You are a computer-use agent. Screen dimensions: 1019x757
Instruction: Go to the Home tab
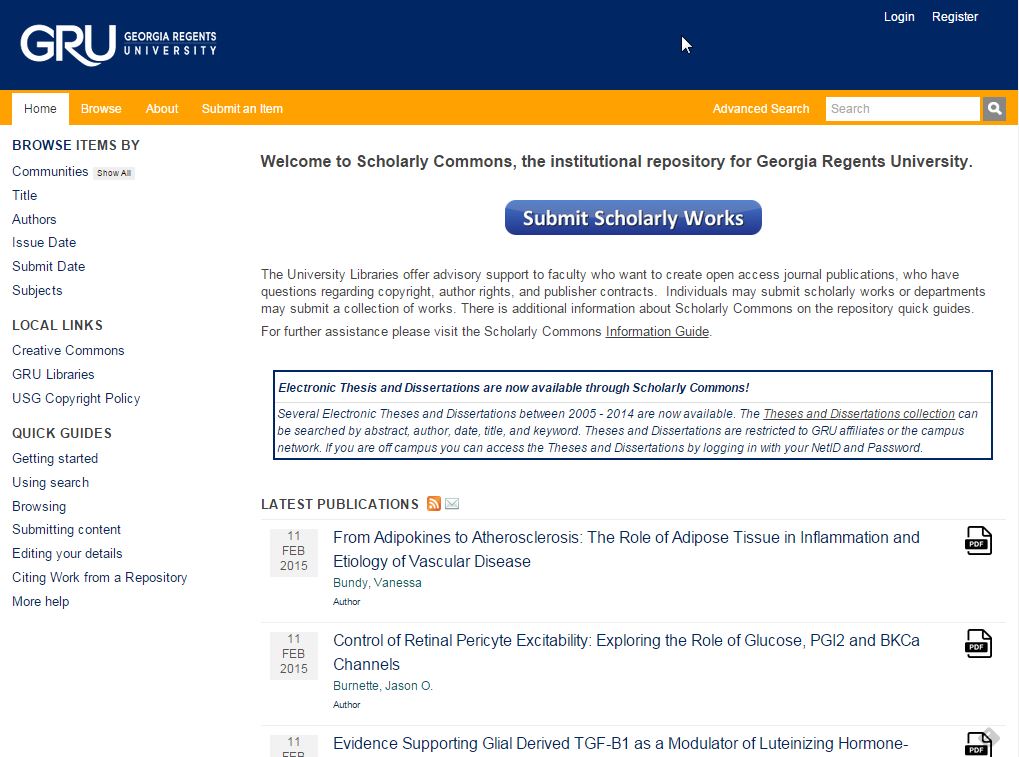tap(40, 109)
